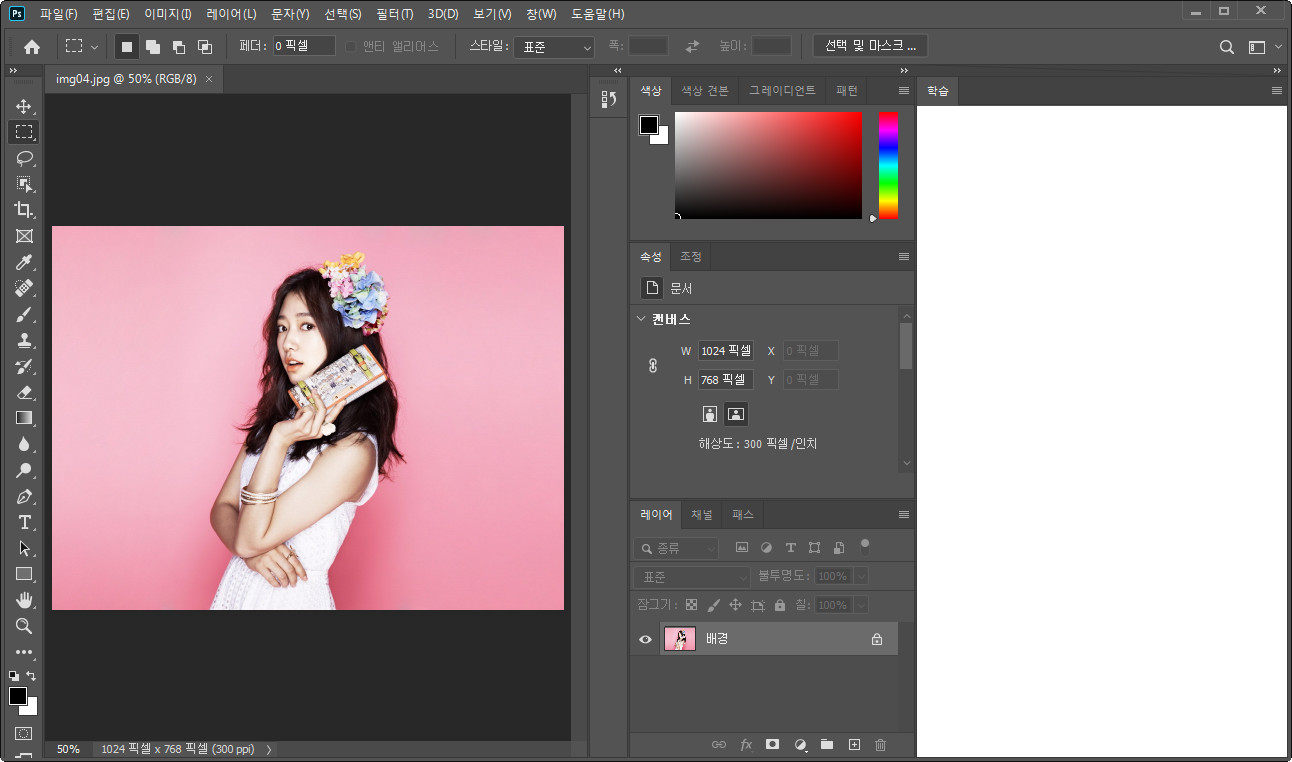Open the 파일(F) menu
Viewport: 1292px width, 762px height.
[59, 14]
